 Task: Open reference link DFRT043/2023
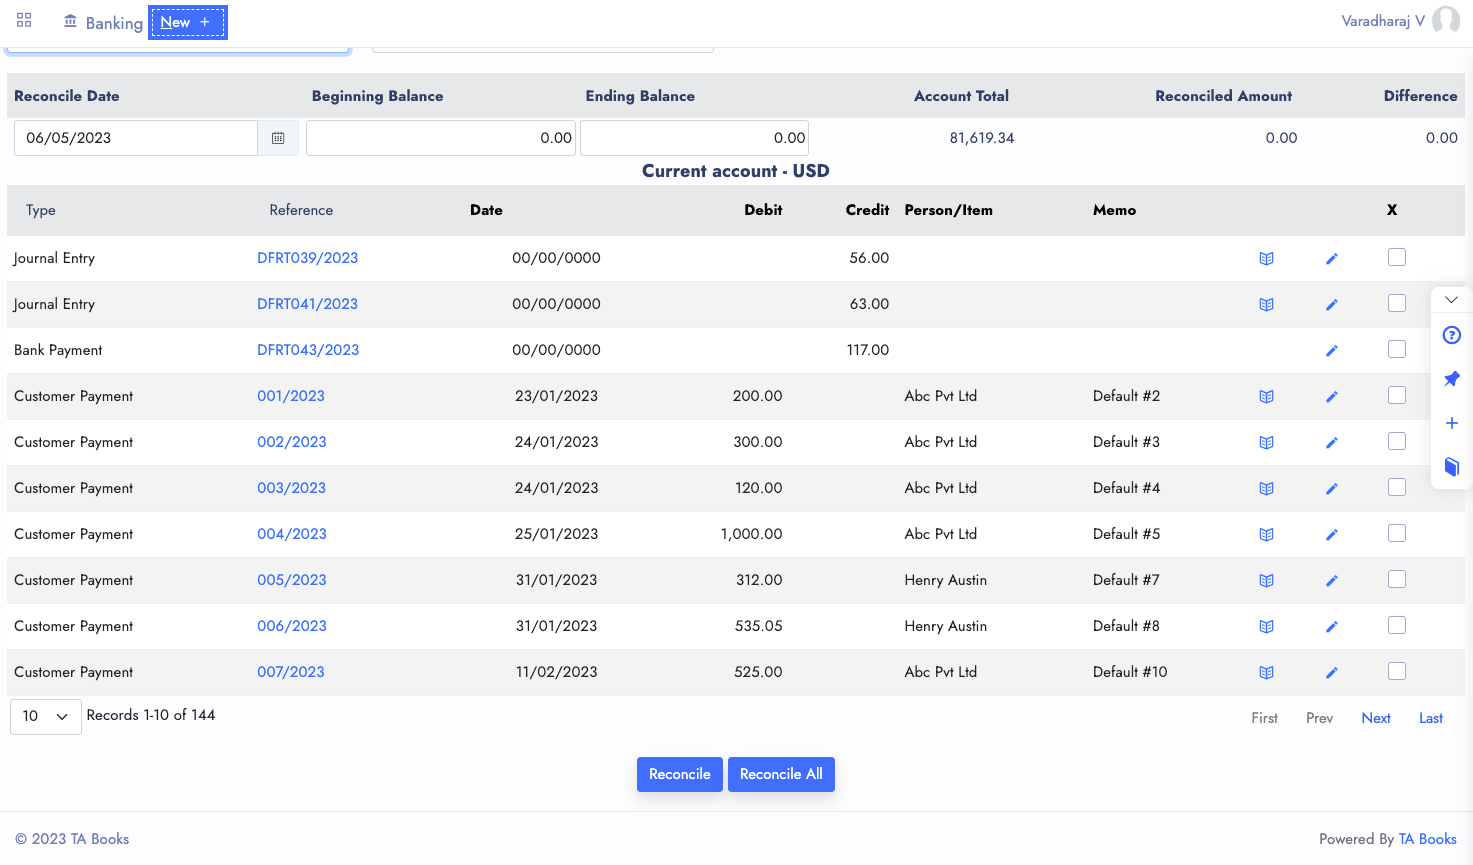pyautogui.click(x=308, y=350)
